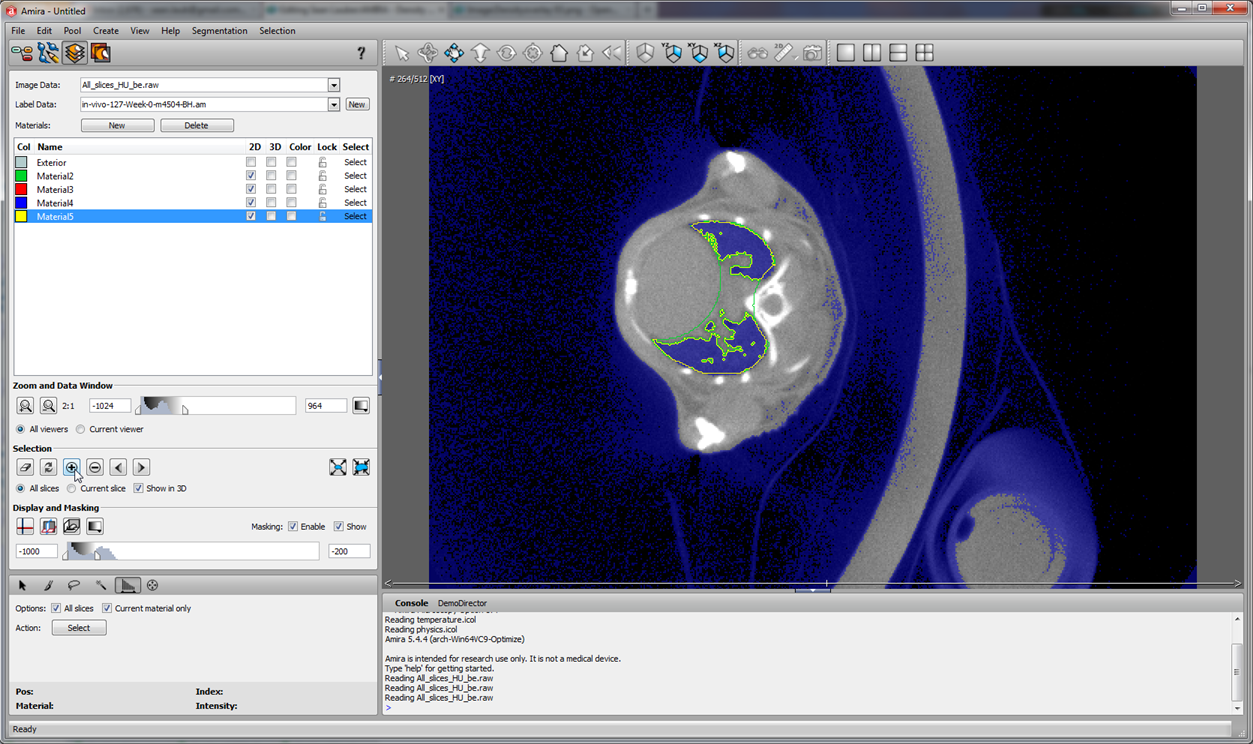Viewport: 1253px width, 744px height.
Task: Switch to the DemoDirector tab
Action: coord(462,604)
